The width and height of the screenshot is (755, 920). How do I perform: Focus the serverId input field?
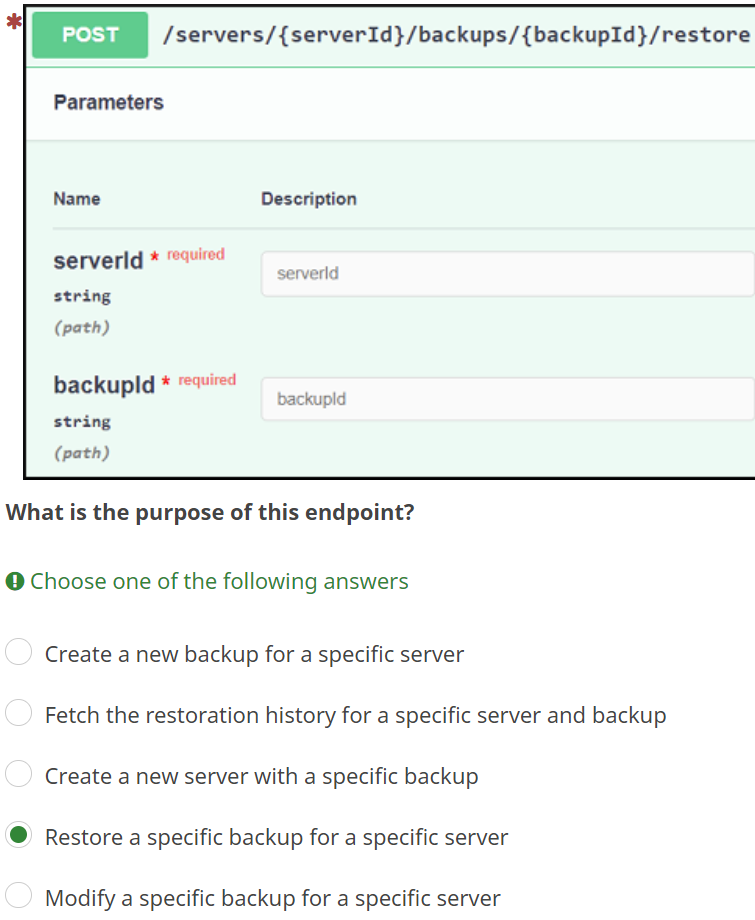(x=507, y=273)
